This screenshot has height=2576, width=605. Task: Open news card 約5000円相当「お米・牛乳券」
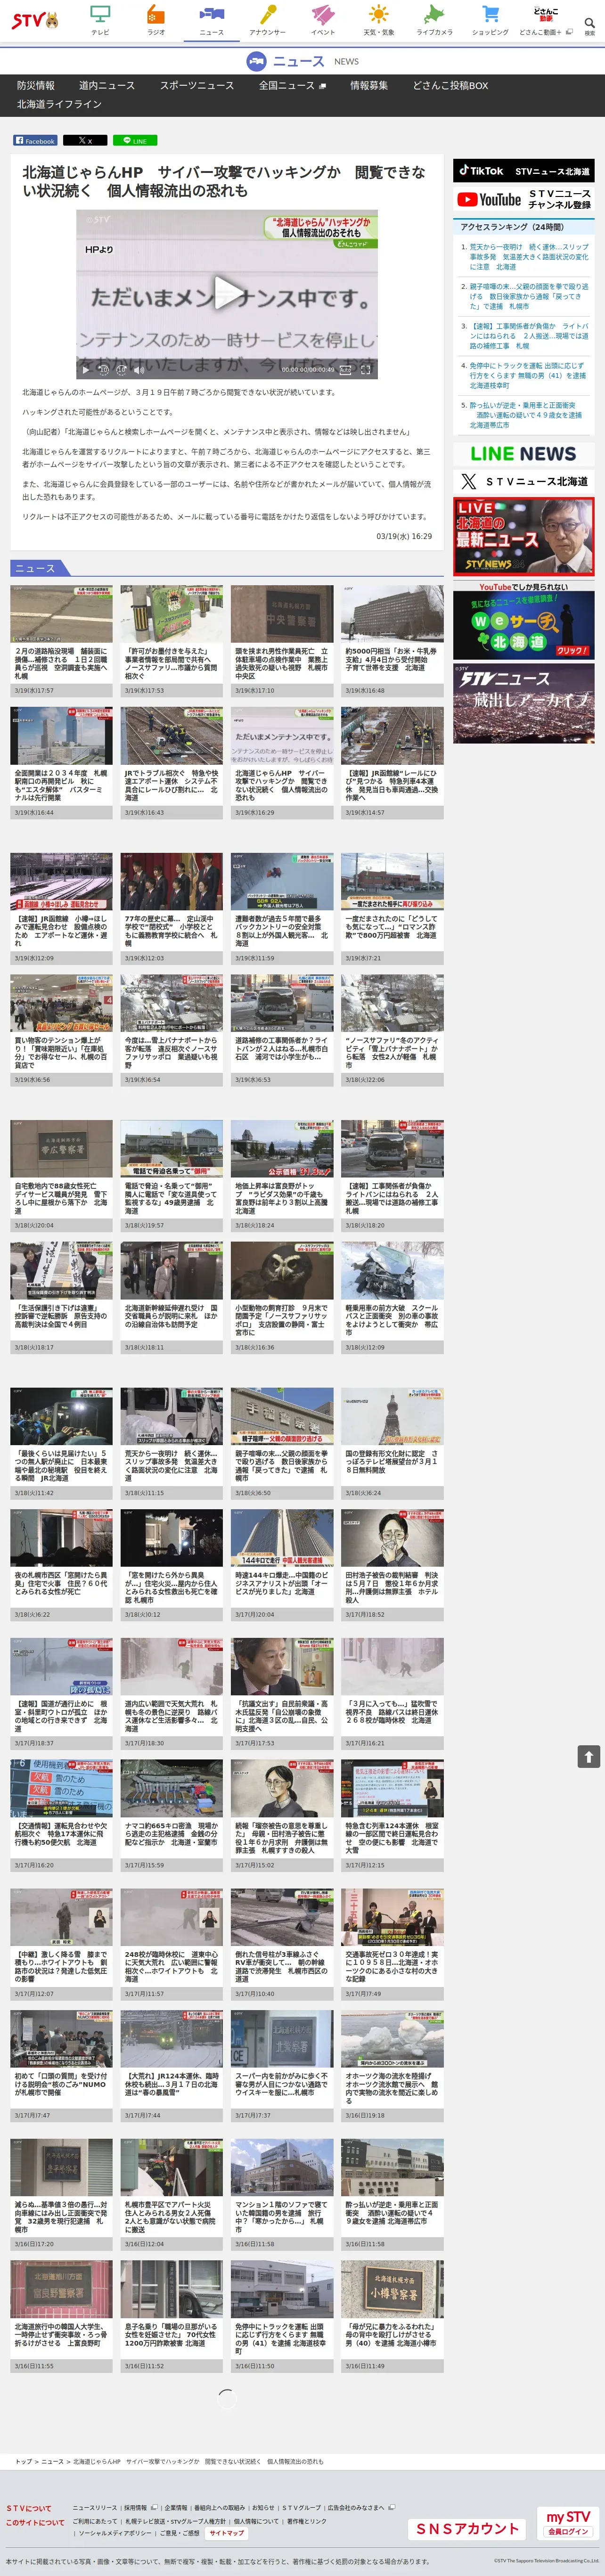pos(392,641)
